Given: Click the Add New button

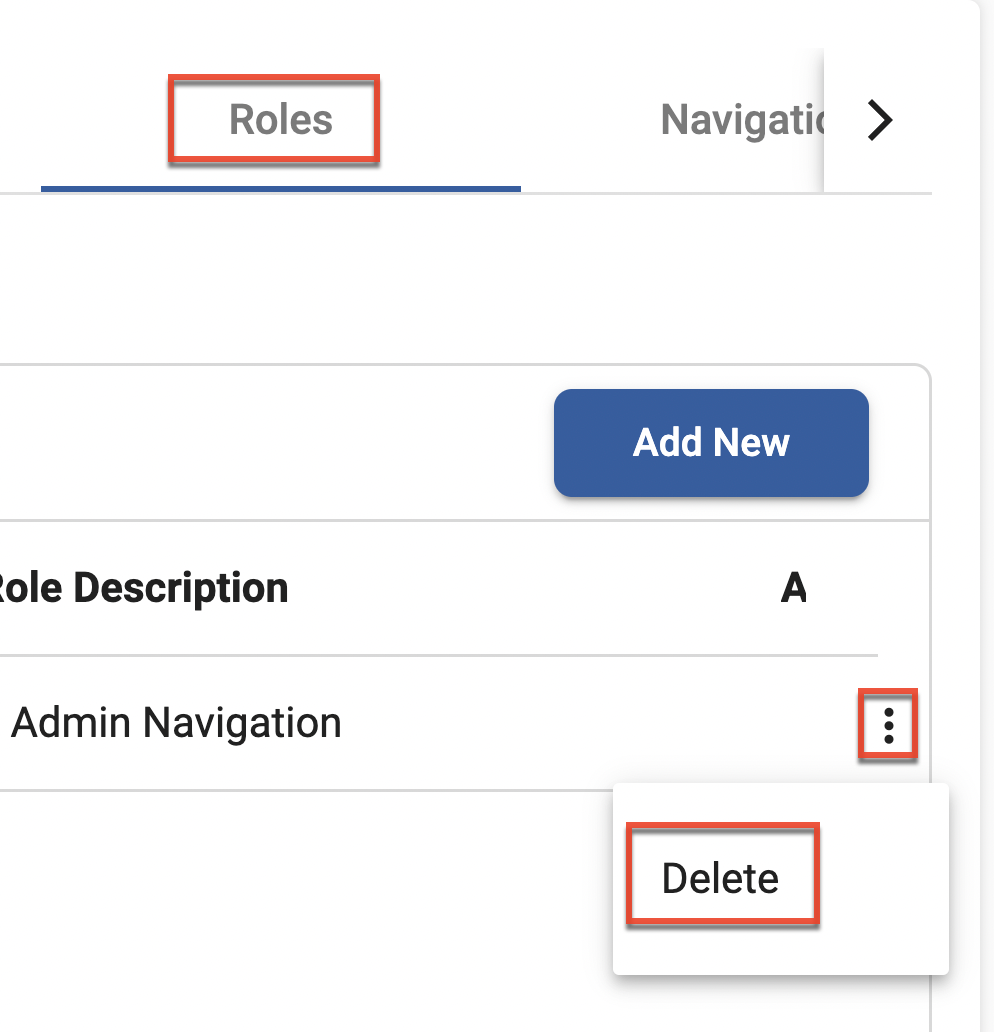Looking at the screenshot, I should click(x=711, y=443).
